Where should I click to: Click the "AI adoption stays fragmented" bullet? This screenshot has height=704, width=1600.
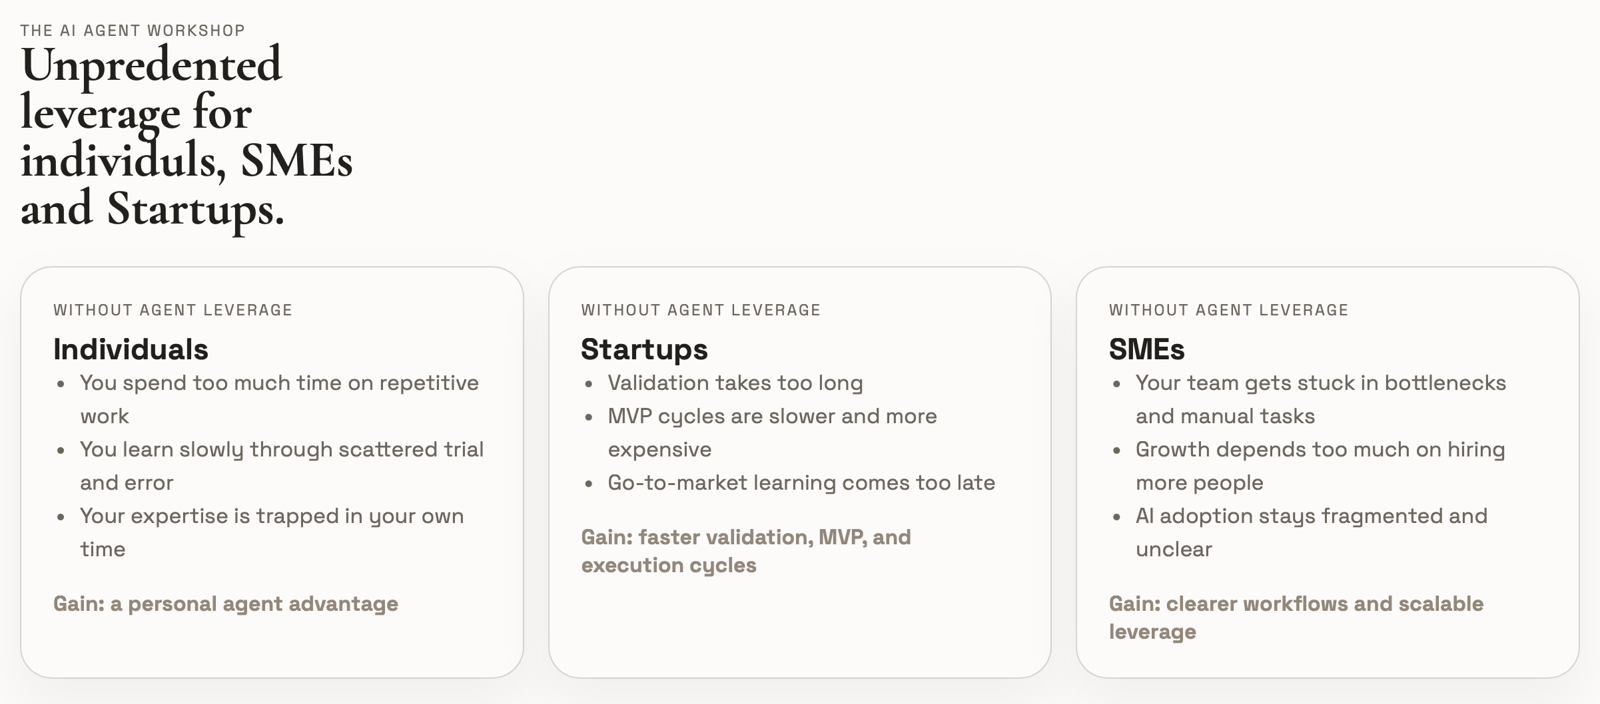1311,516
